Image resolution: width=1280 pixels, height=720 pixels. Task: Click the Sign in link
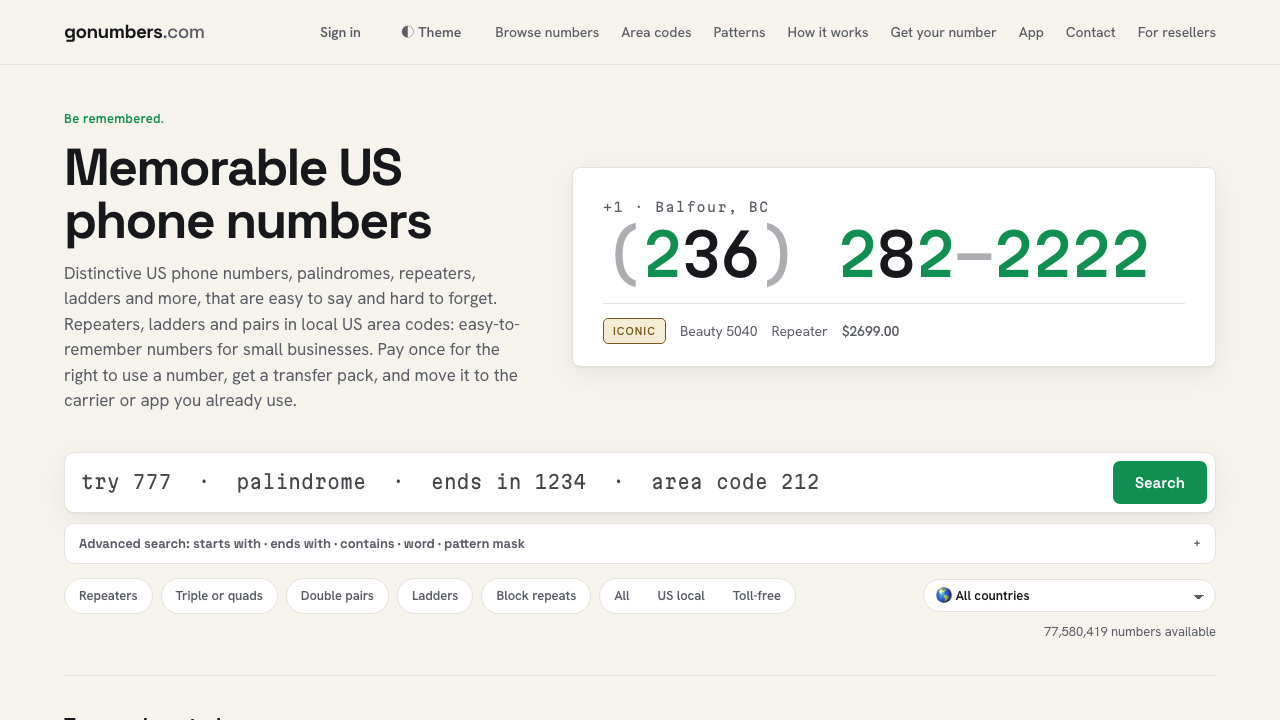pos(340,32)
